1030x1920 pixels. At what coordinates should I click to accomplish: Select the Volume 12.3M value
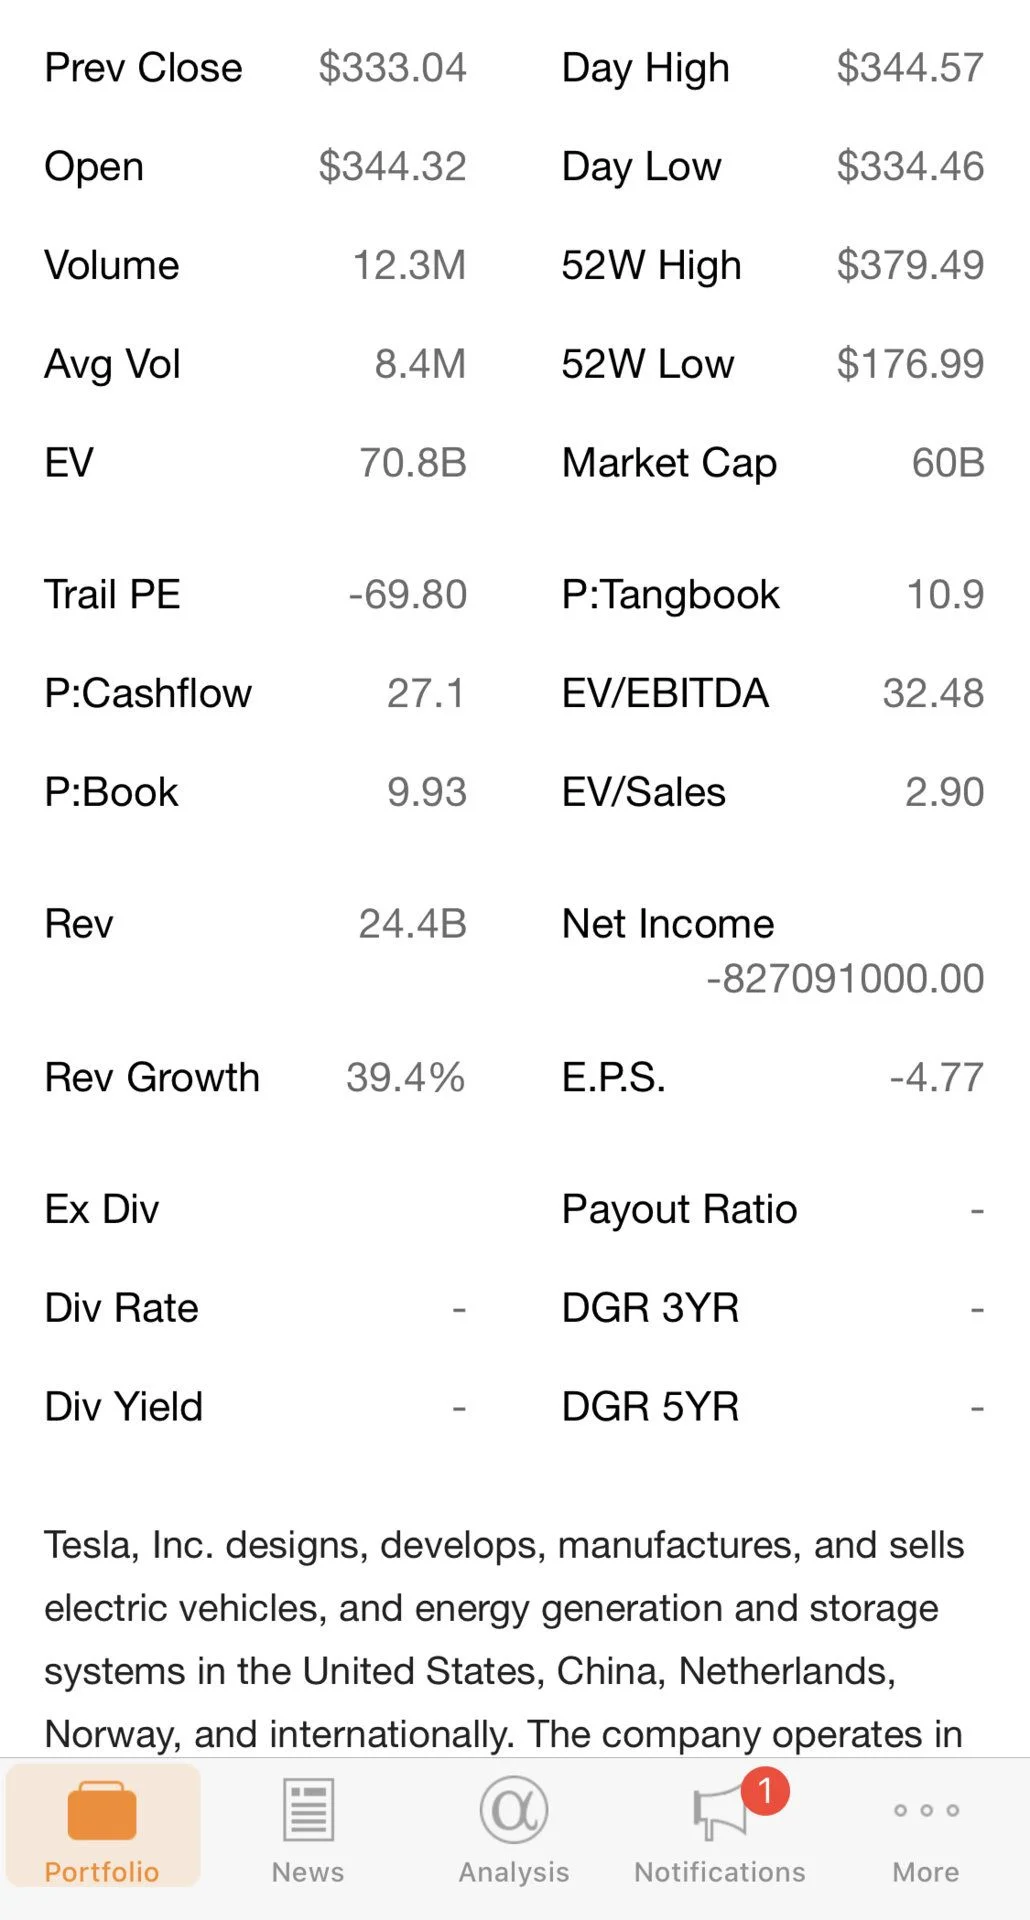point(409,266)
